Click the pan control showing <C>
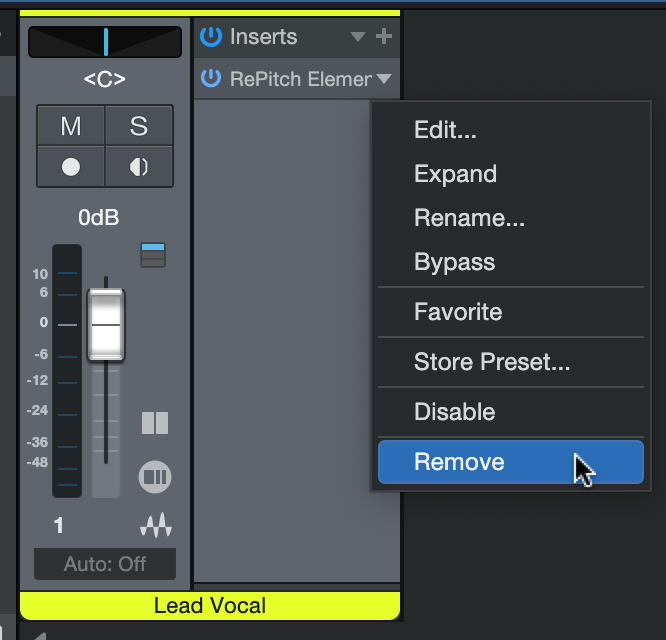Viewport: 666px width, 640px height. coord(105,42)
